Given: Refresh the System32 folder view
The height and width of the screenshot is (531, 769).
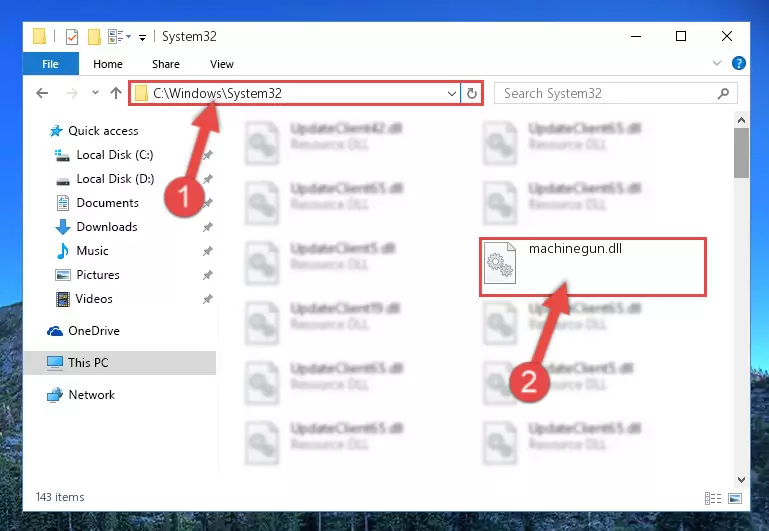Looking at the screenshot, I should click(472, 93).
